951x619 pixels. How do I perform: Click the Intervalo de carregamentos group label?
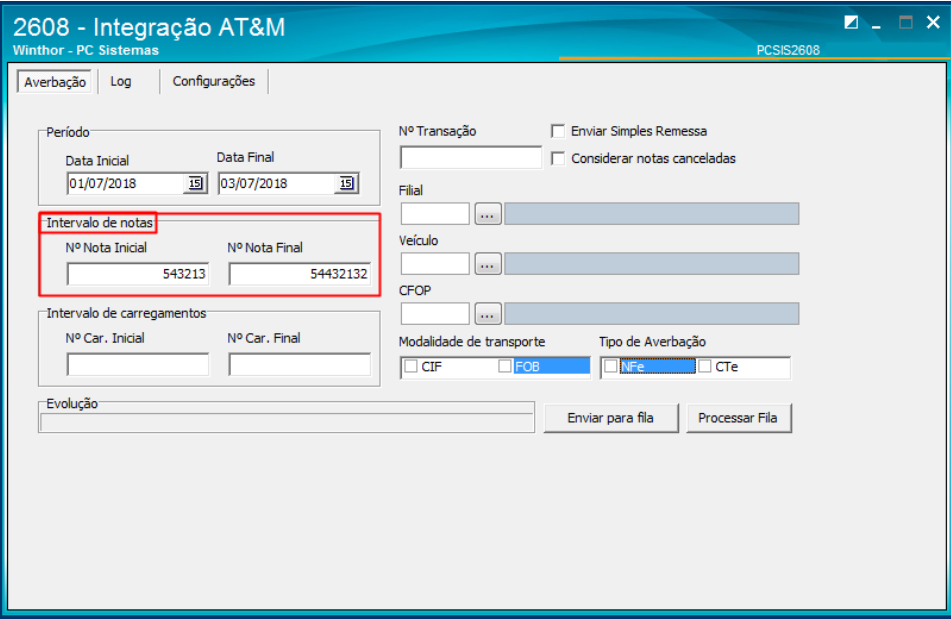tap(126, 313)
